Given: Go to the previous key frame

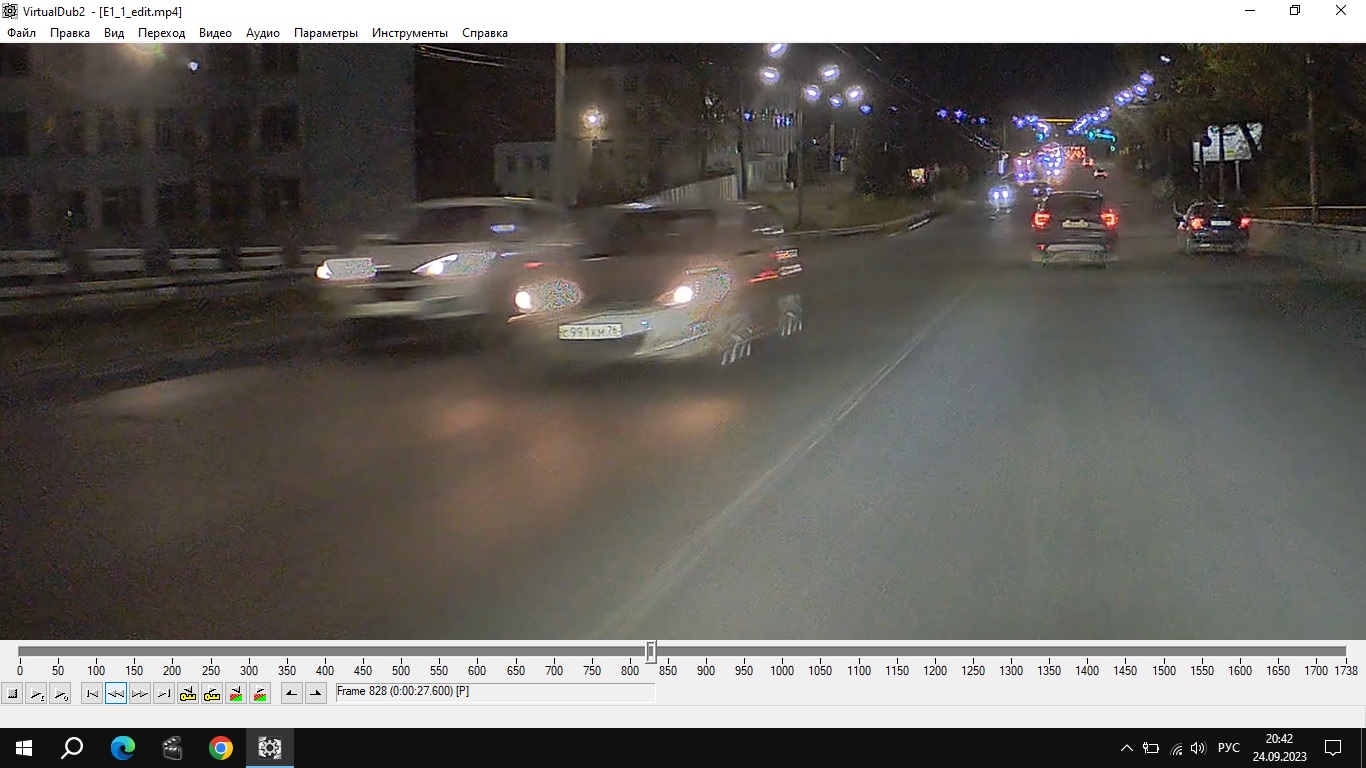Looking at the screenshot, I should [188, 693].
